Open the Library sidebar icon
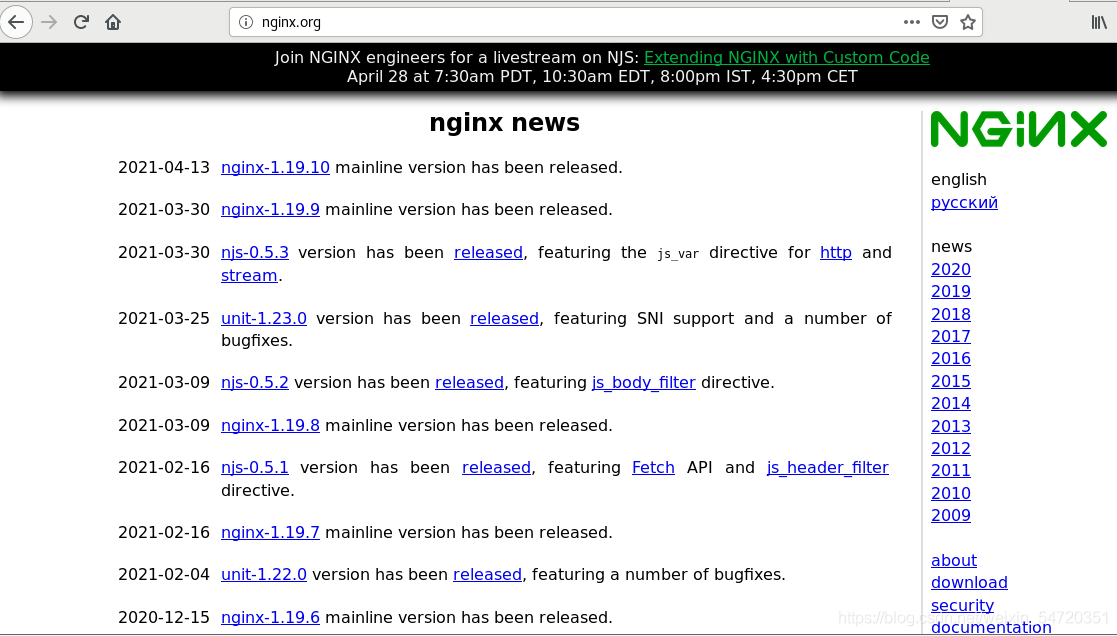 coord(1099,22)
